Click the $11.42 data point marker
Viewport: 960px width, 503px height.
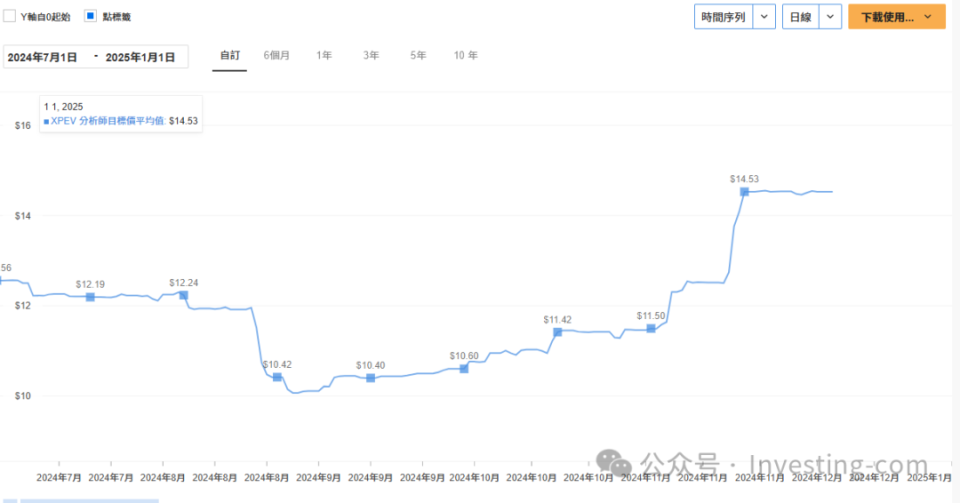(557, 332)
